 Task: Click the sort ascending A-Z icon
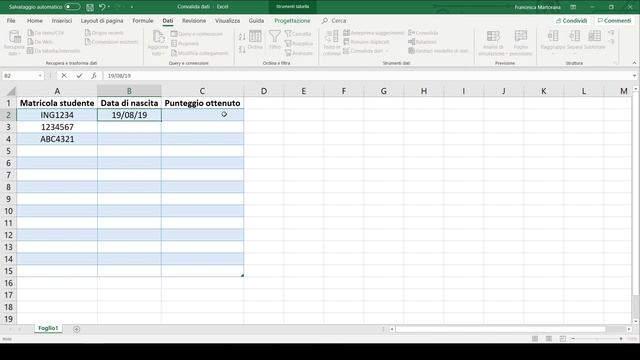click(242, 37)
